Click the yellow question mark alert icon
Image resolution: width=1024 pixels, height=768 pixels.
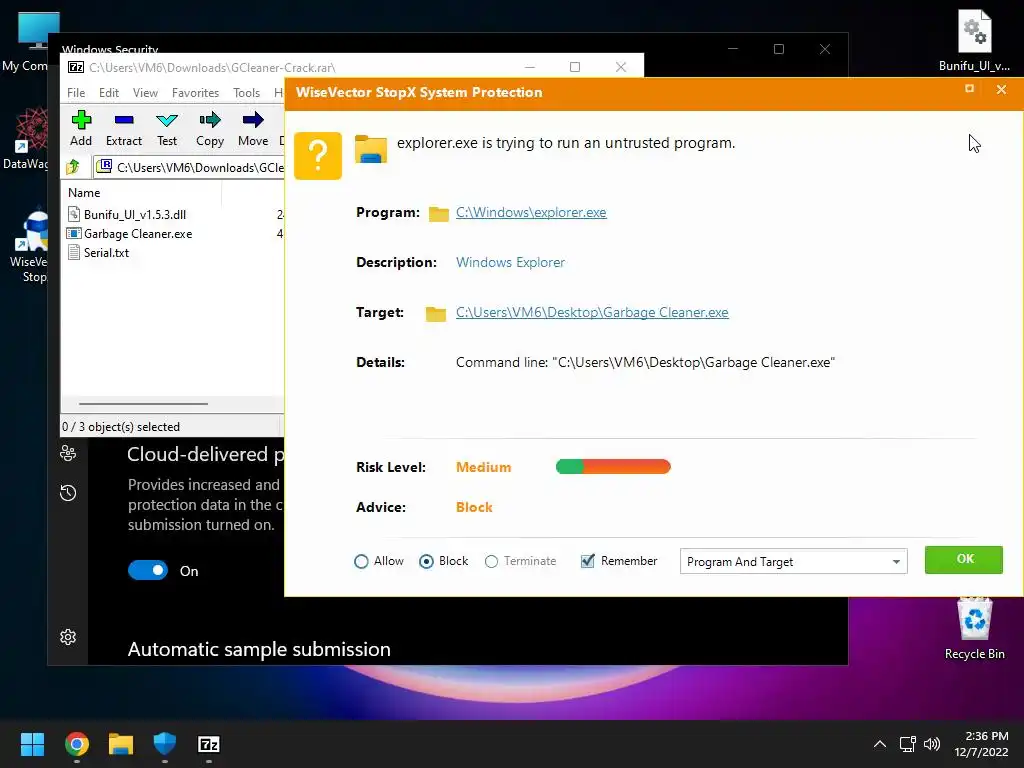coord(318,155)
